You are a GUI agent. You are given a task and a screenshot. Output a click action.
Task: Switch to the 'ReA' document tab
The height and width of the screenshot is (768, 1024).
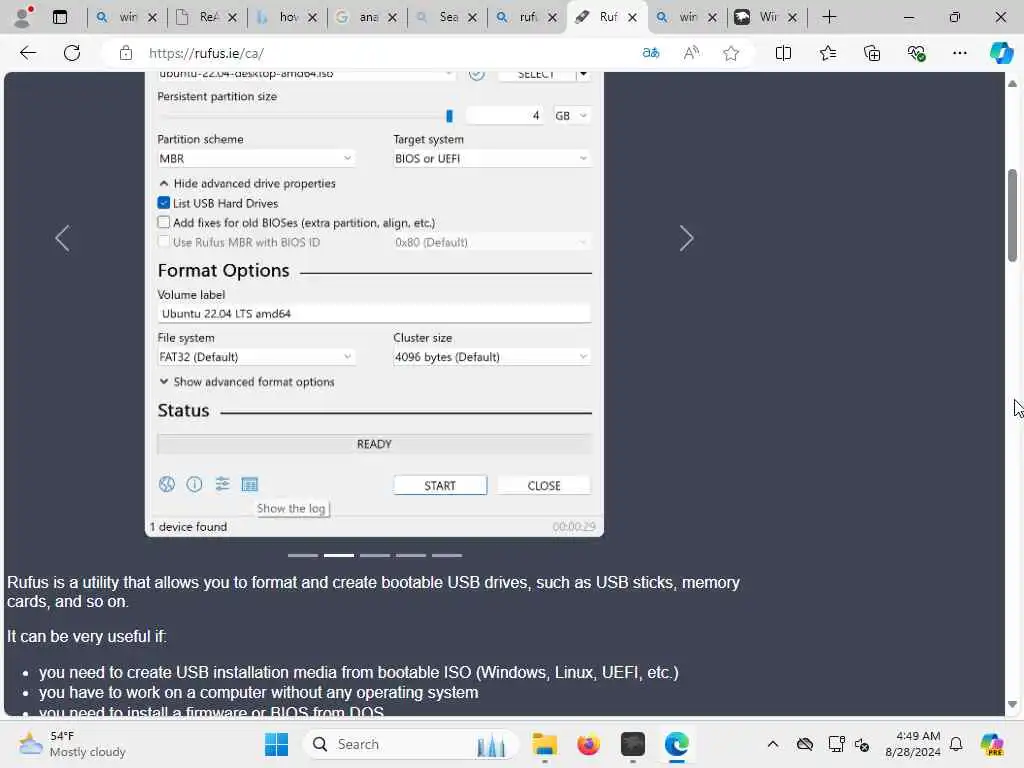[208, 17]
